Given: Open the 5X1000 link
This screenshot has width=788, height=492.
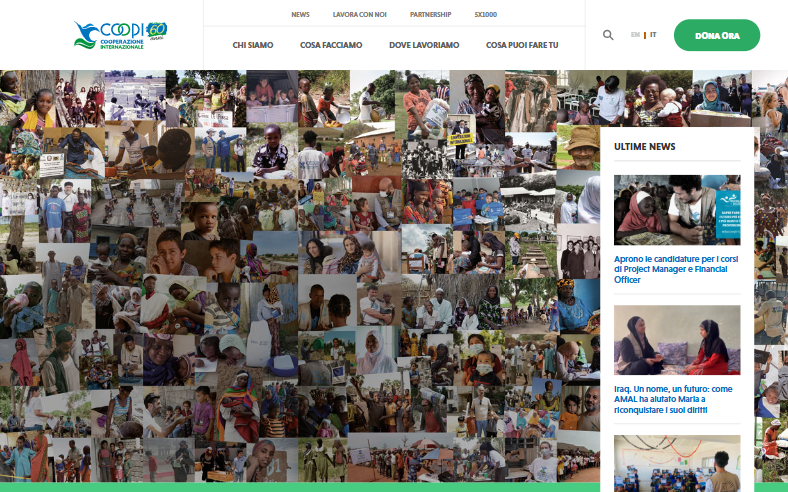Looking at the screenshot, I should click(485, 15).
